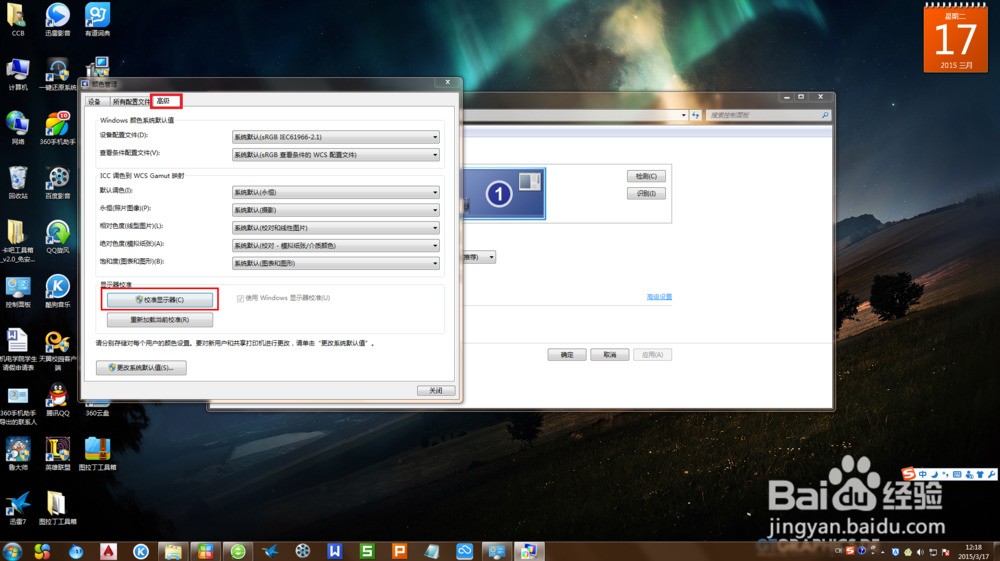Click the 检测 button in display settings
This screenshot has width=1000, height=561.
[645, 176]
